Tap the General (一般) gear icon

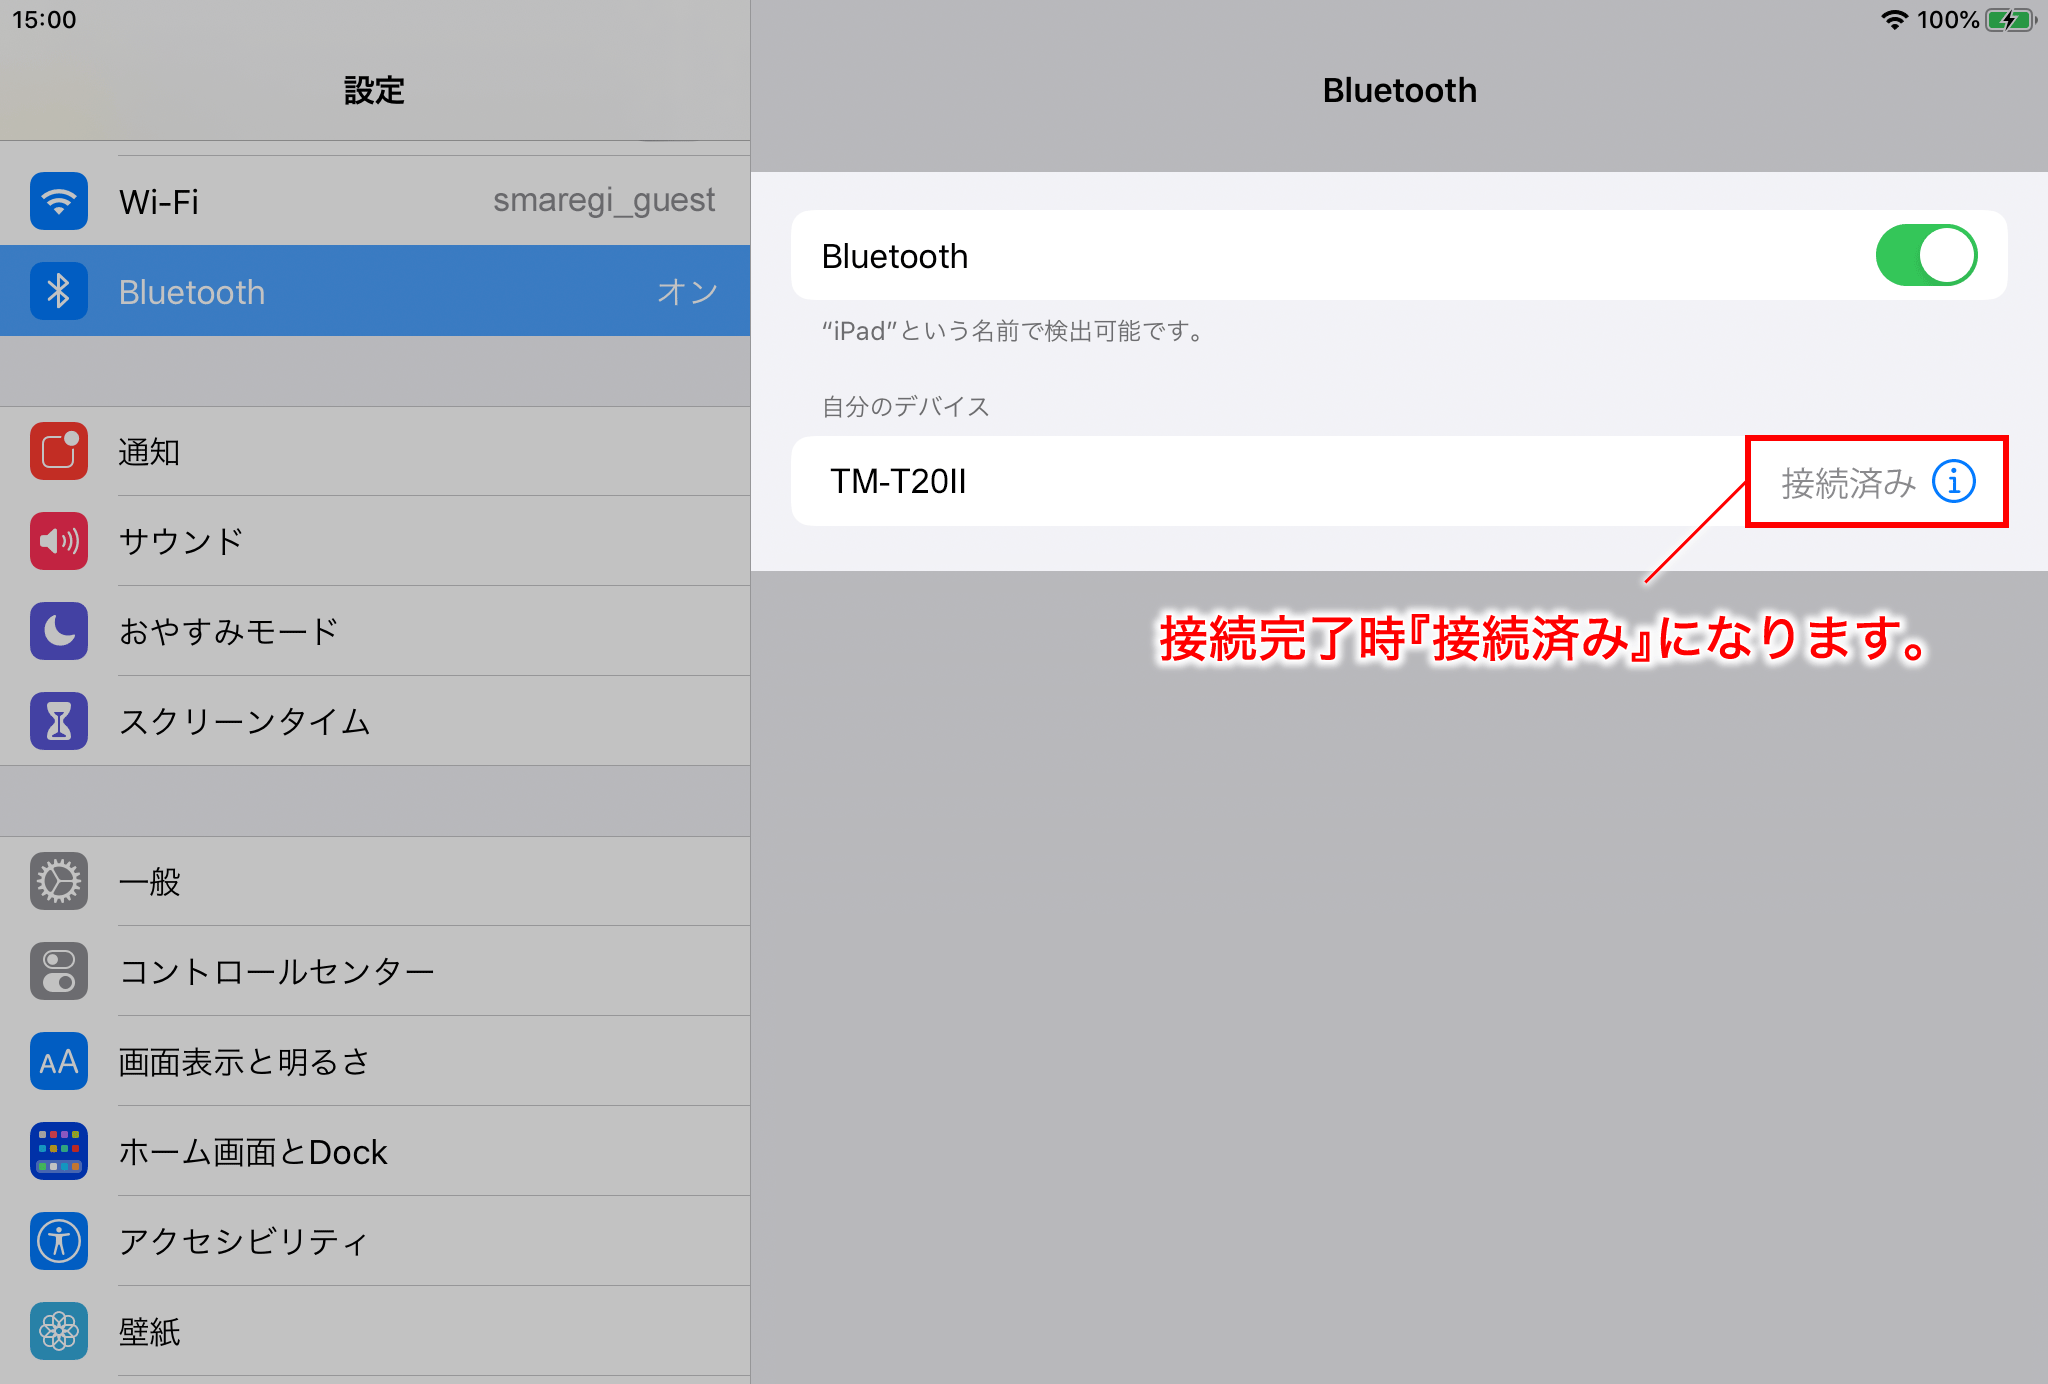point(59,881)
